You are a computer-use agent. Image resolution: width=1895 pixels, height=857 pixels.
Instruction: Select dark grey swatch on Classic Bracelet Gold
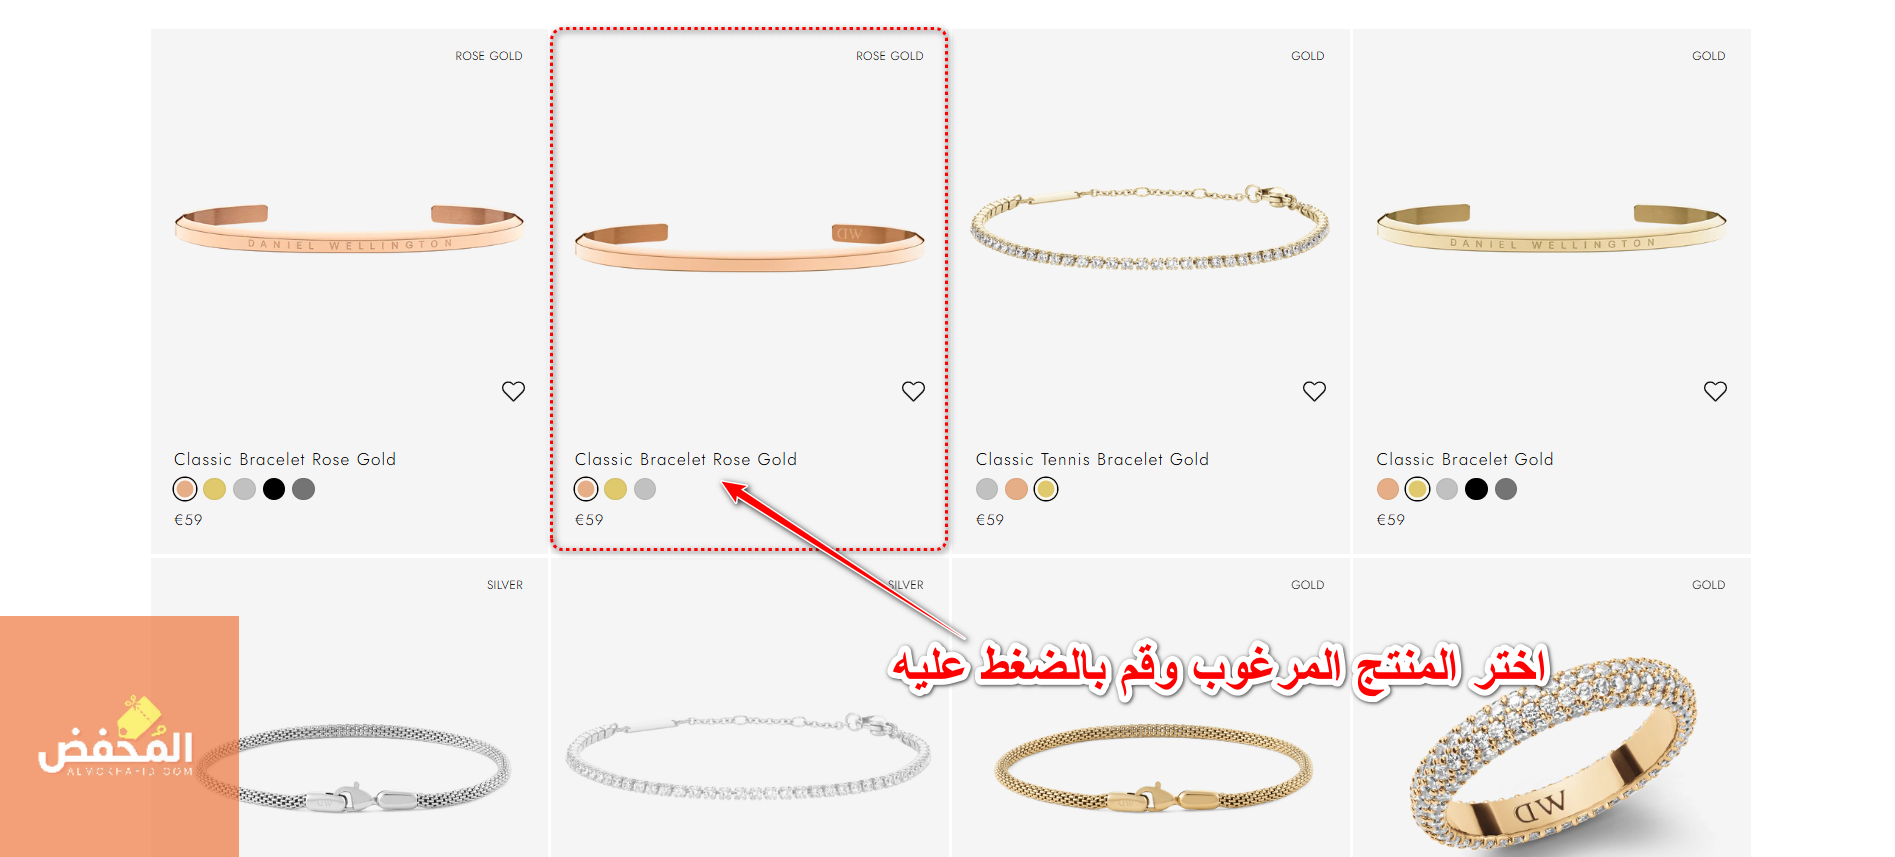pos(1506,489)
